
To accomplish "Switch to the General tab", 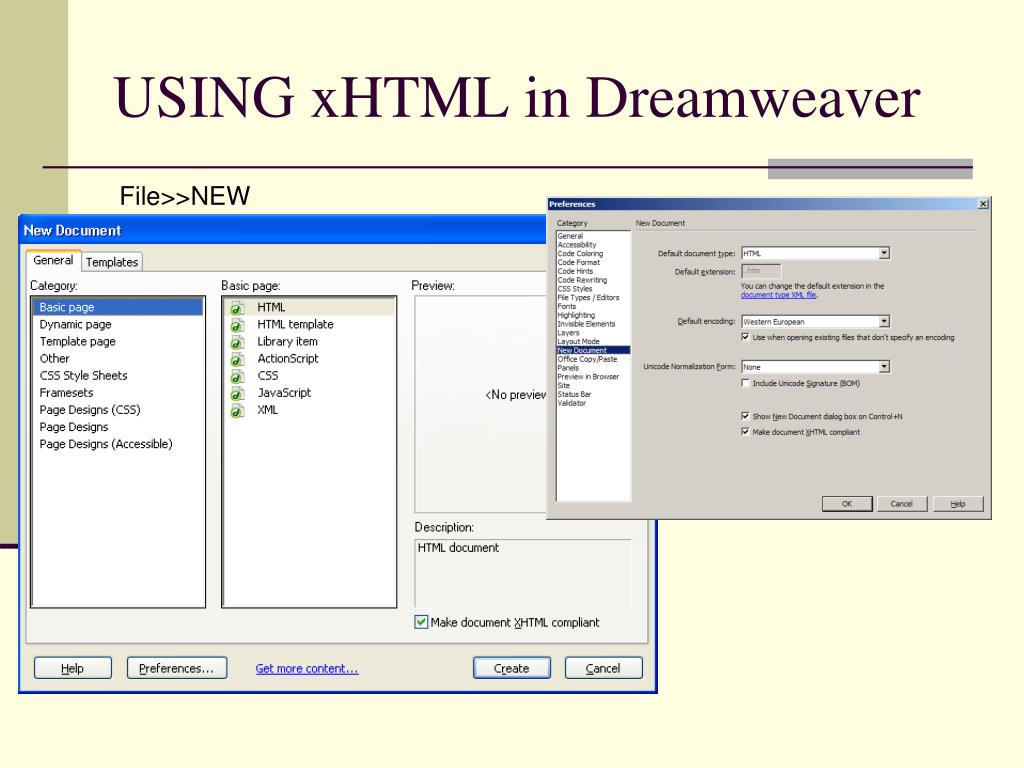I will 53,260.
